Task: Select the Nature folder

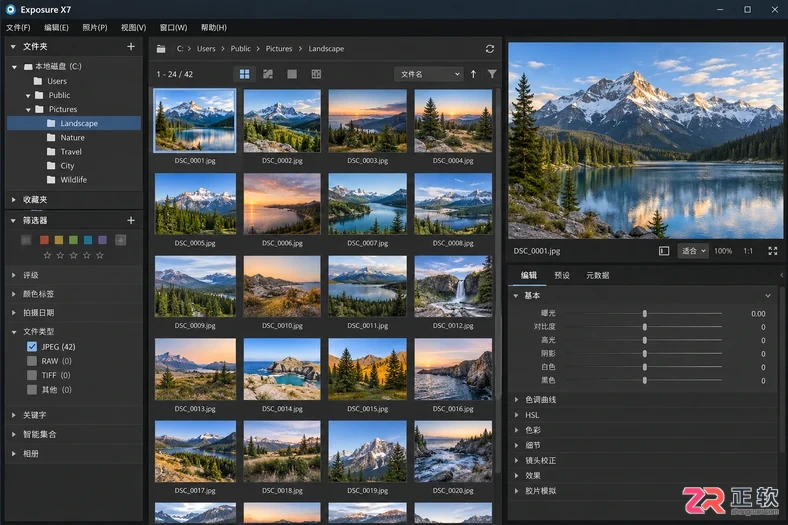Action: click(73, 137)
